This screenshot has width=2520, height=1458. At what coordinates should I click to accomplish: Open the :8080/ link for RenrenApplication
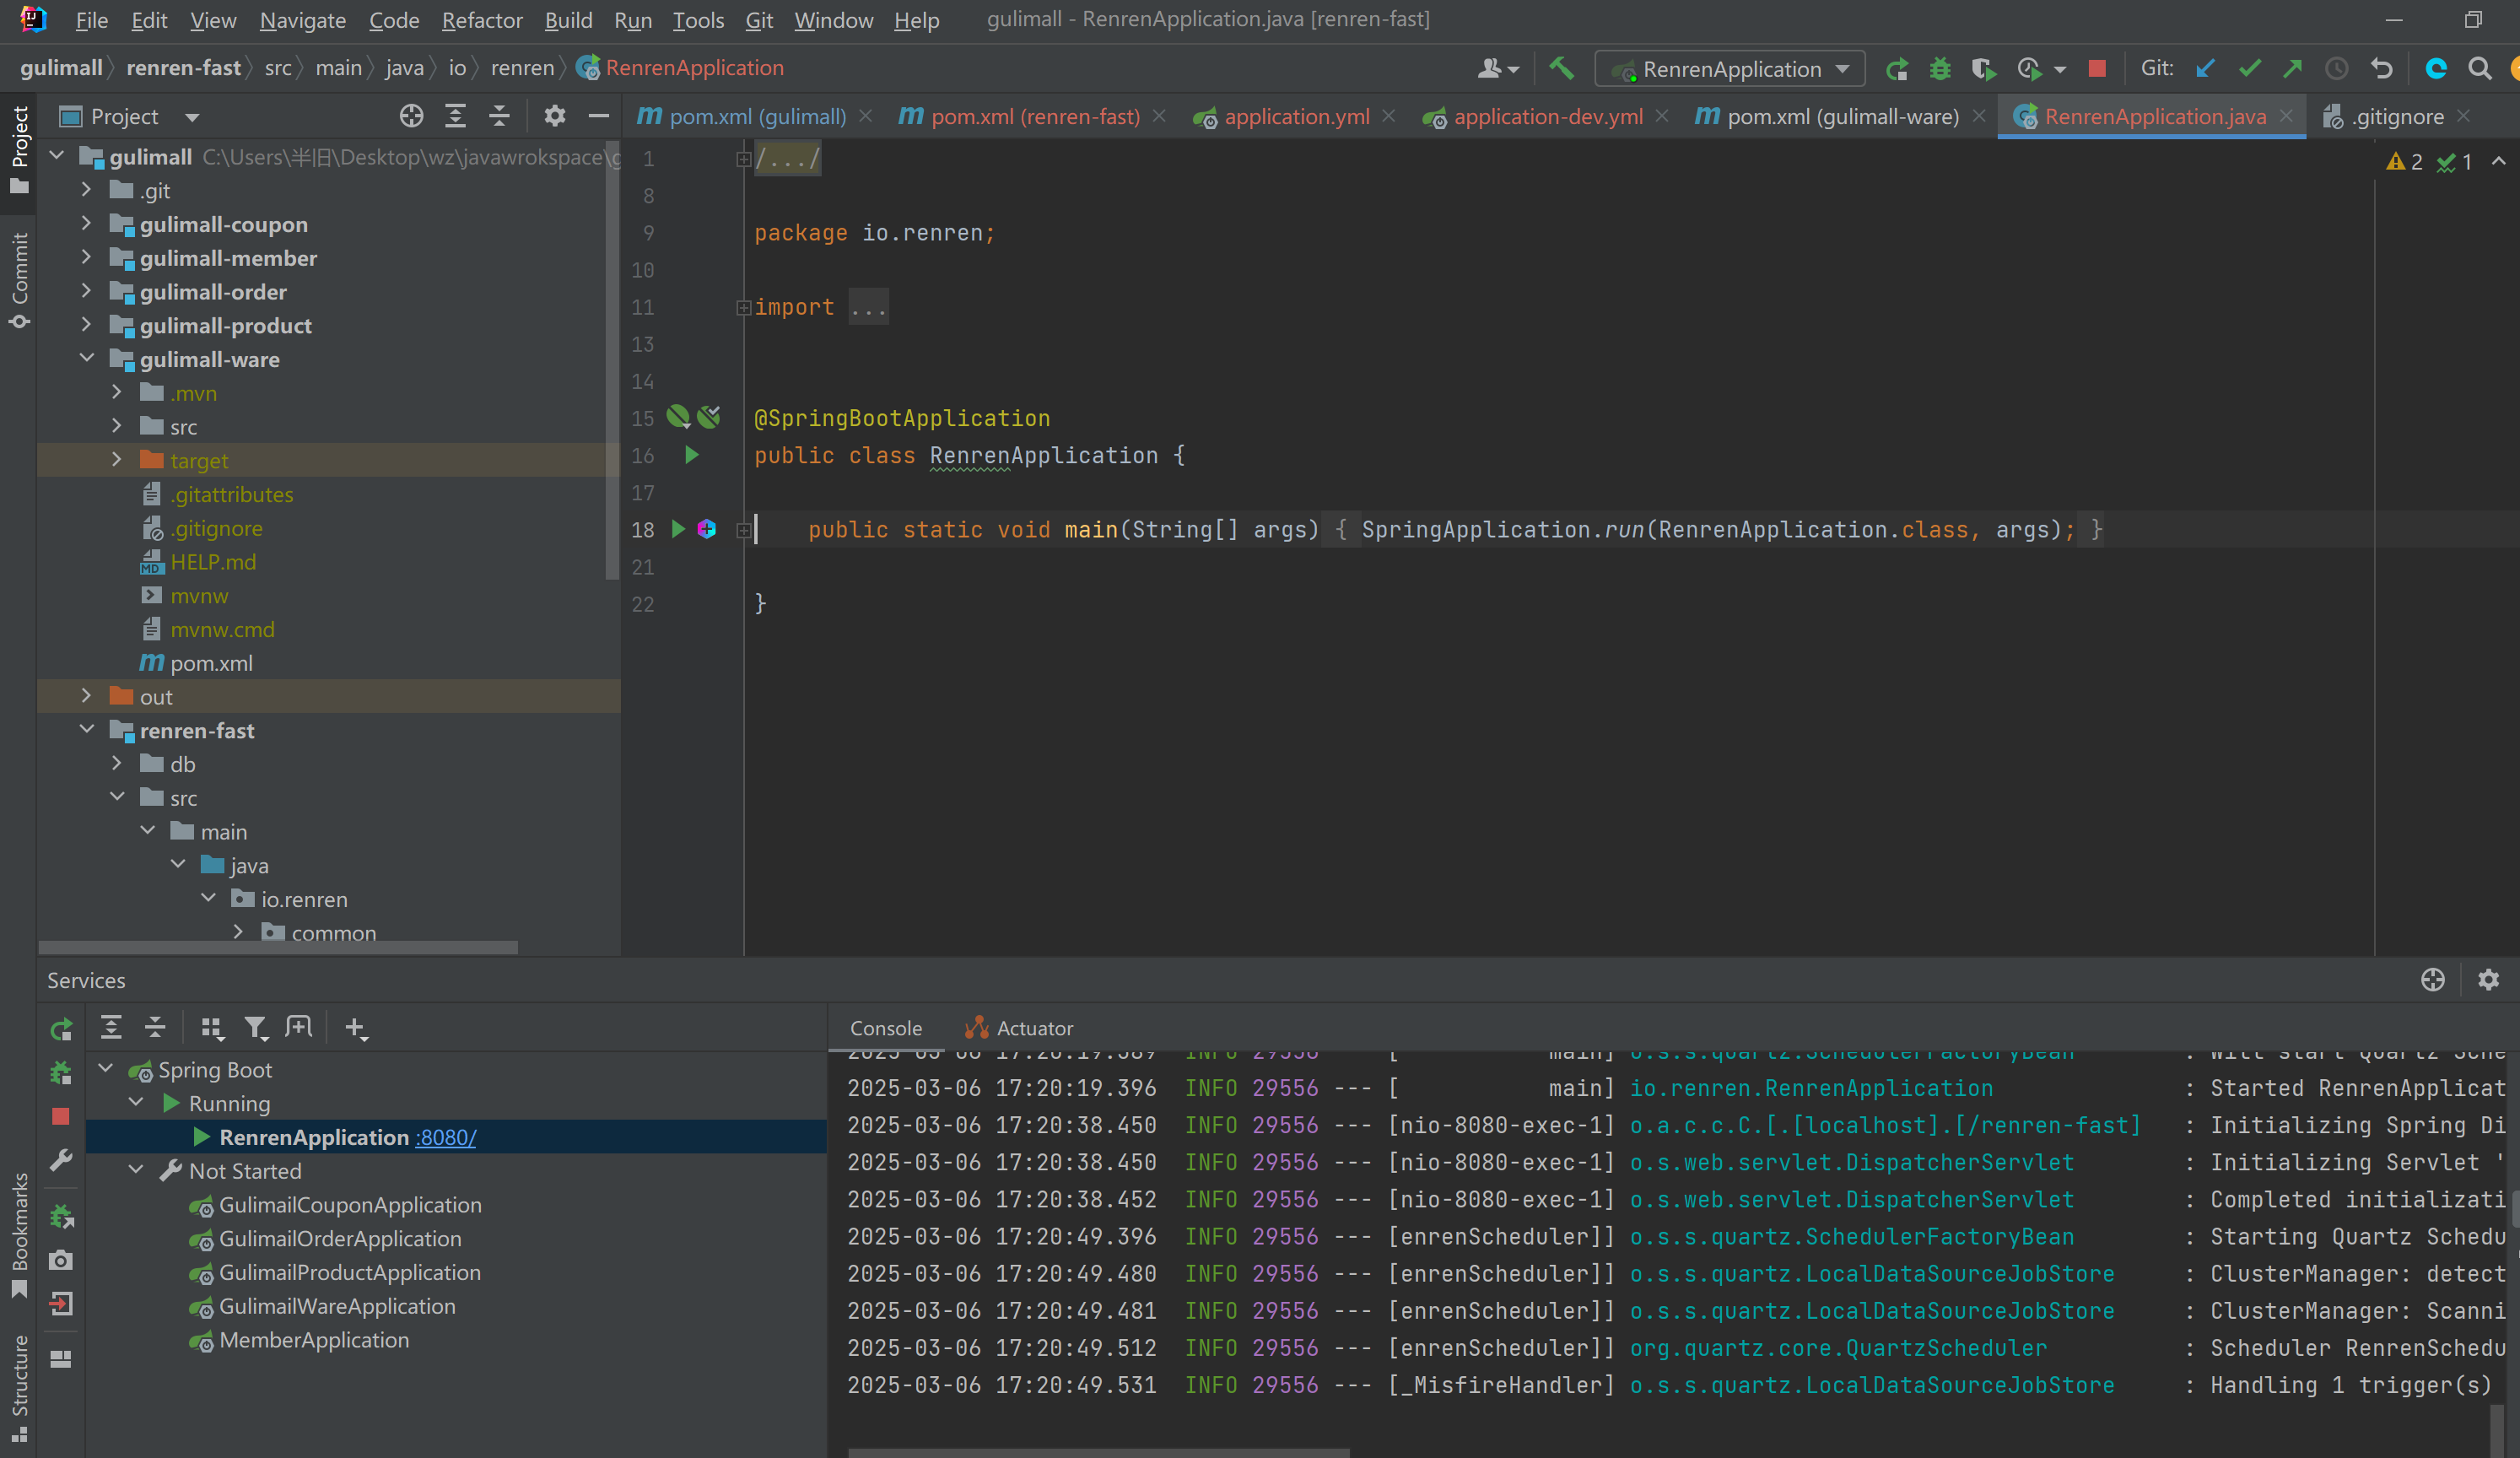click(446, 1137)
